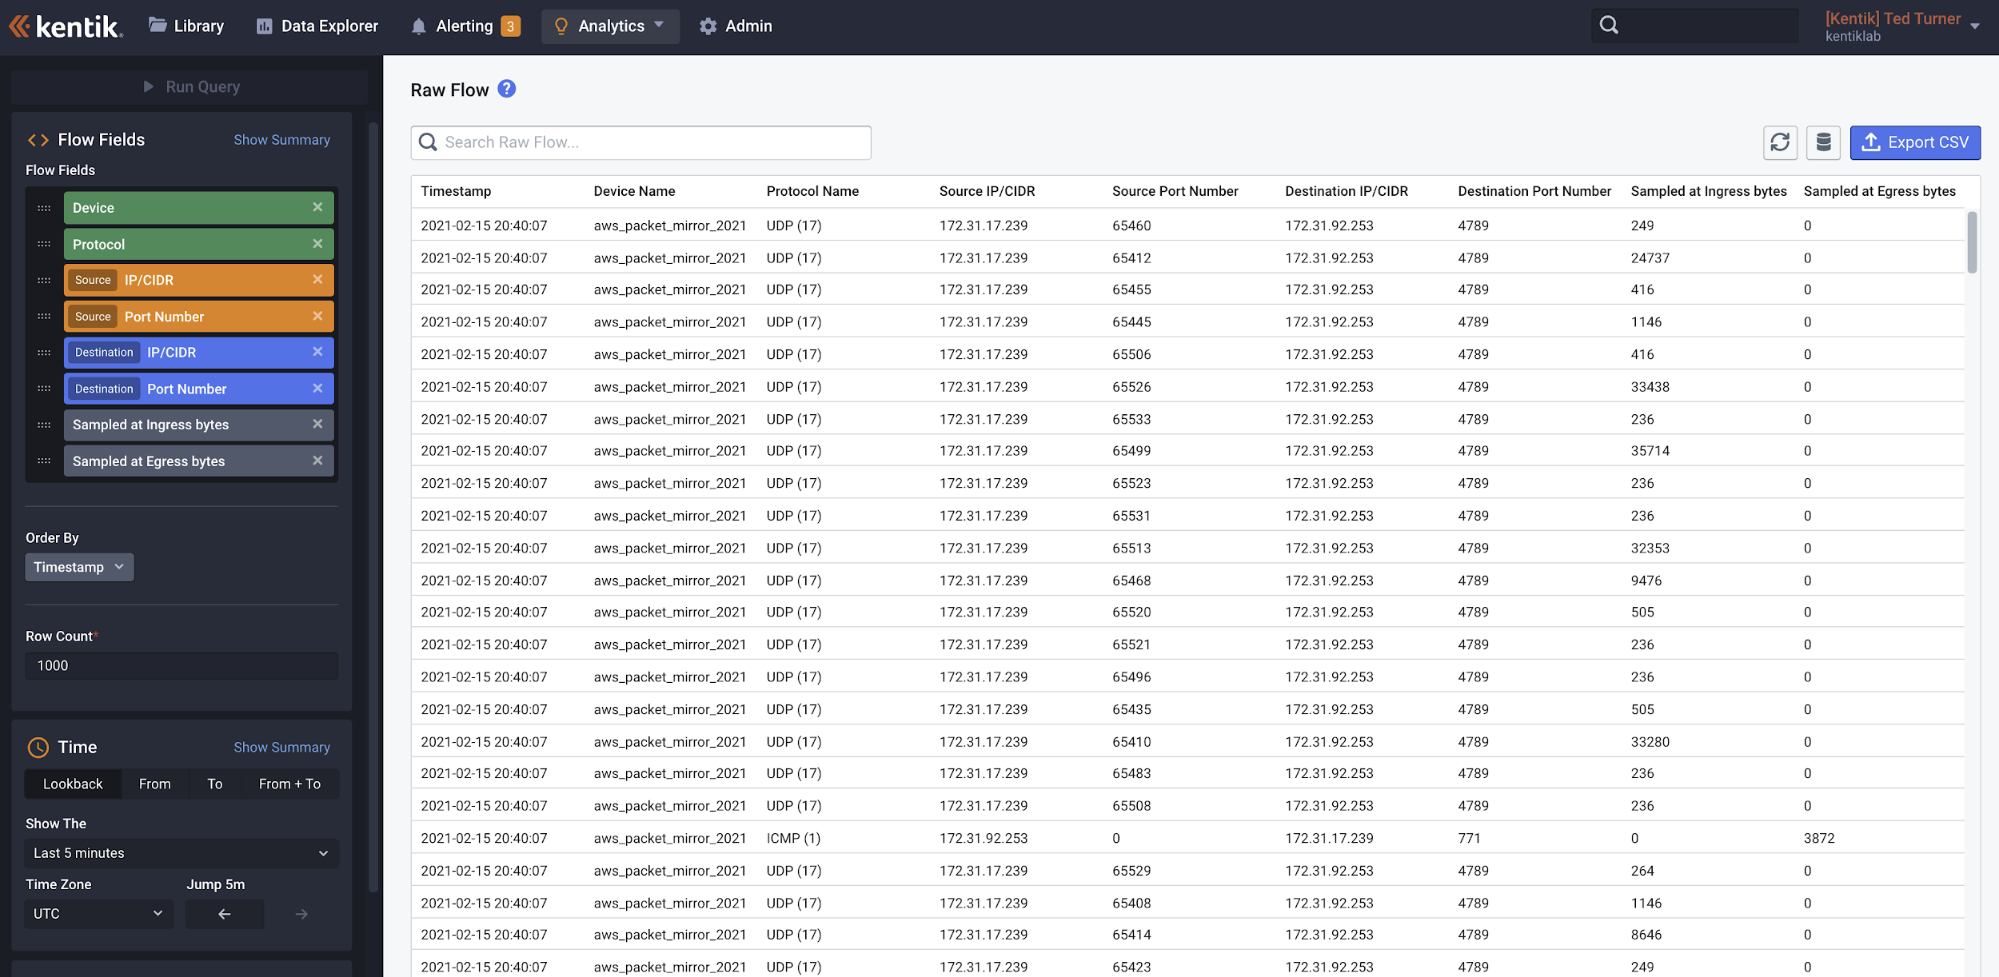Click the refresh icon button
1999x977 pixels.
1780,142
